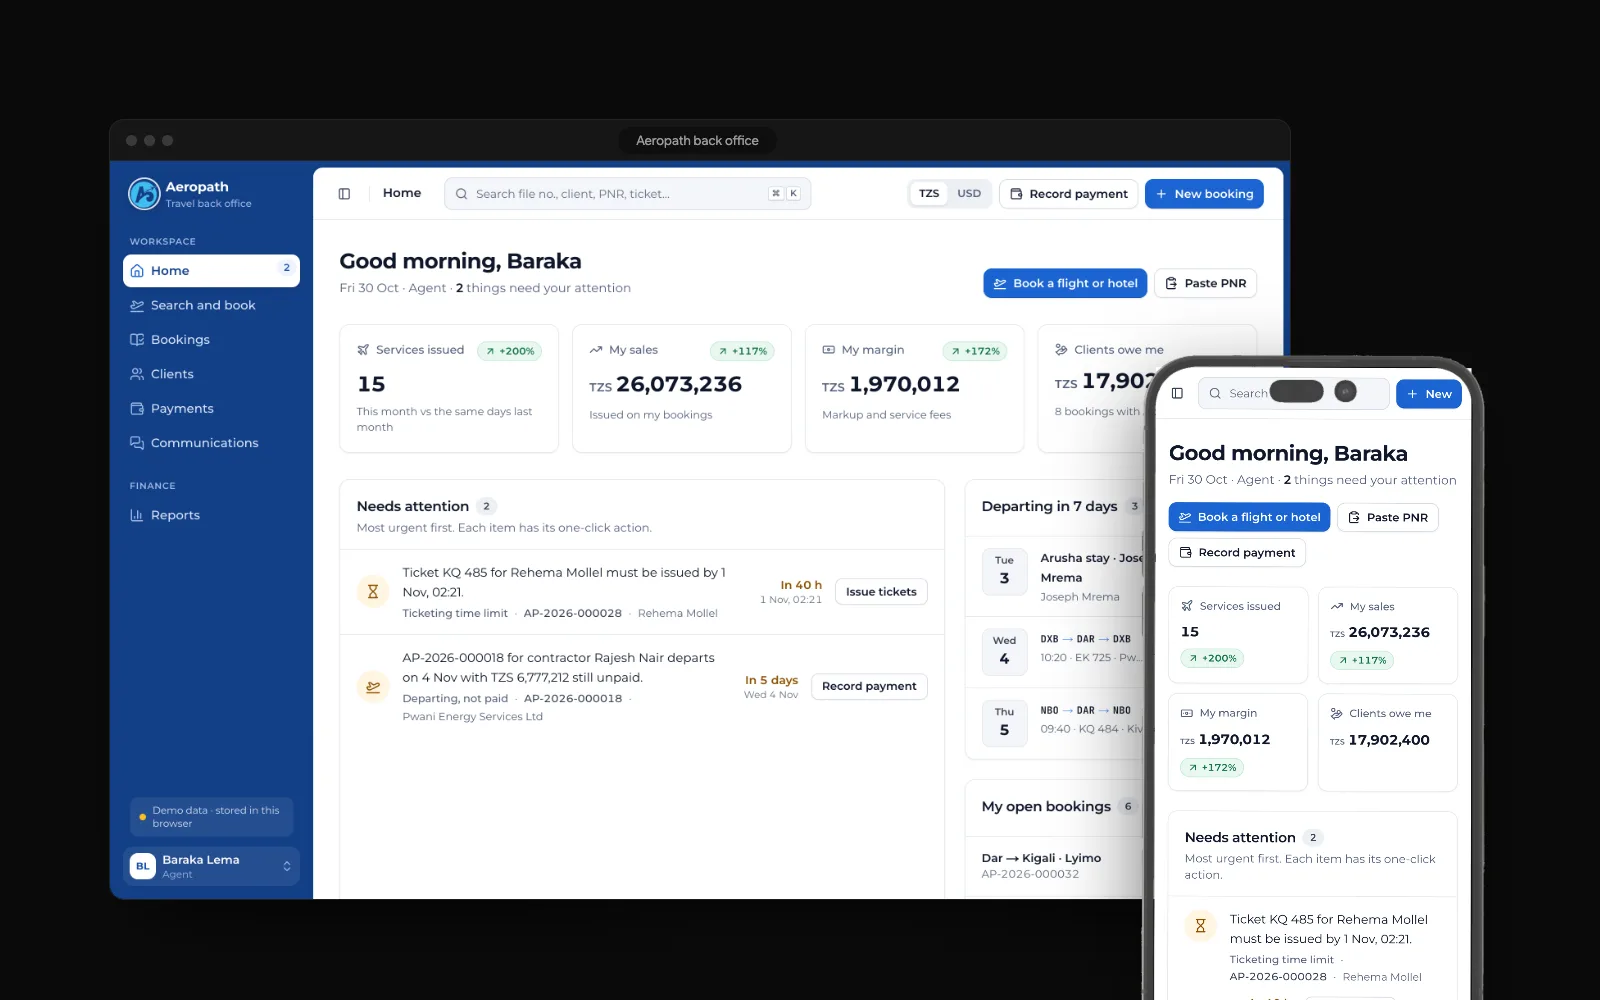The width and height of the screenshot is (1600, 1000).
Task: Click the My sales trend icon on desktop card
Action: (596, 350)
